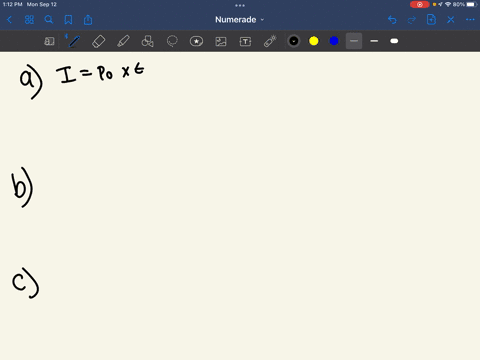
Task: Tap the screen recording indicator
Action: click(x=420, y=4)
